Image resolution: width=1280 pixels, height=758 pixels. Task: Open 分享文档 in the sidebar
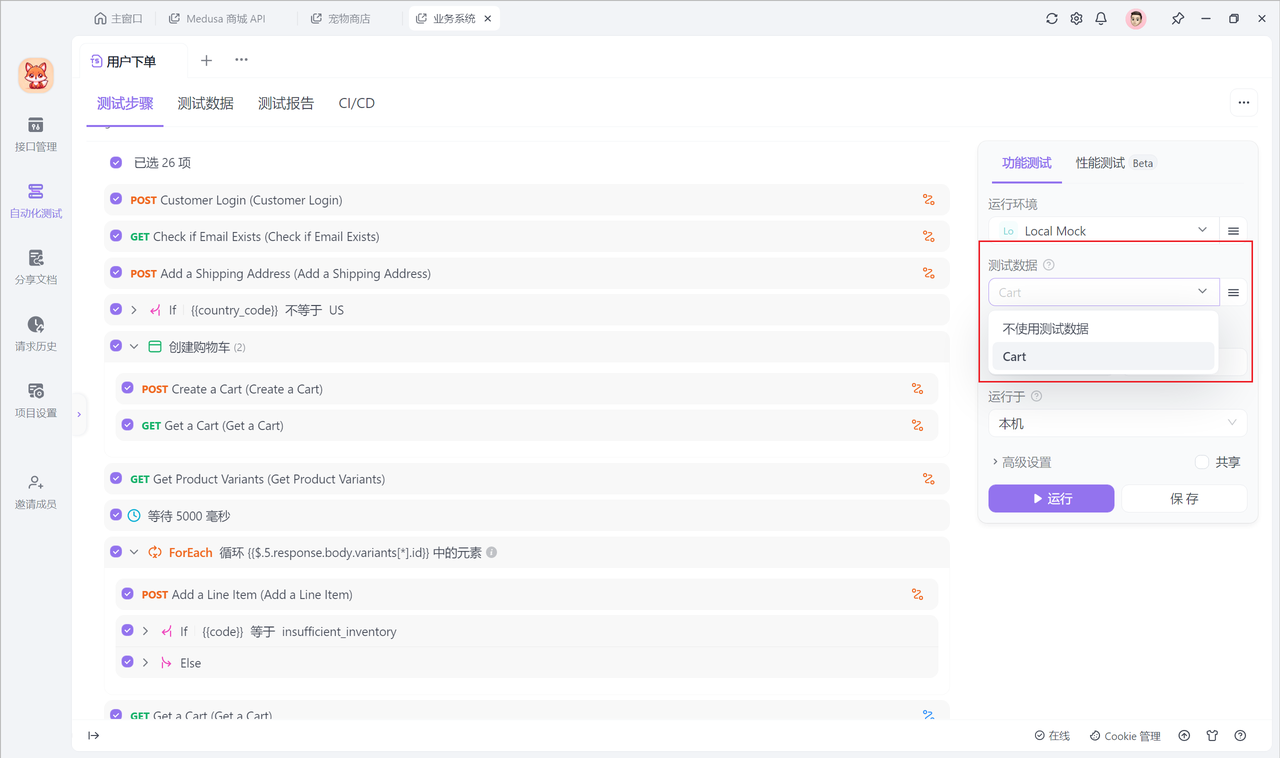(36, 267)
